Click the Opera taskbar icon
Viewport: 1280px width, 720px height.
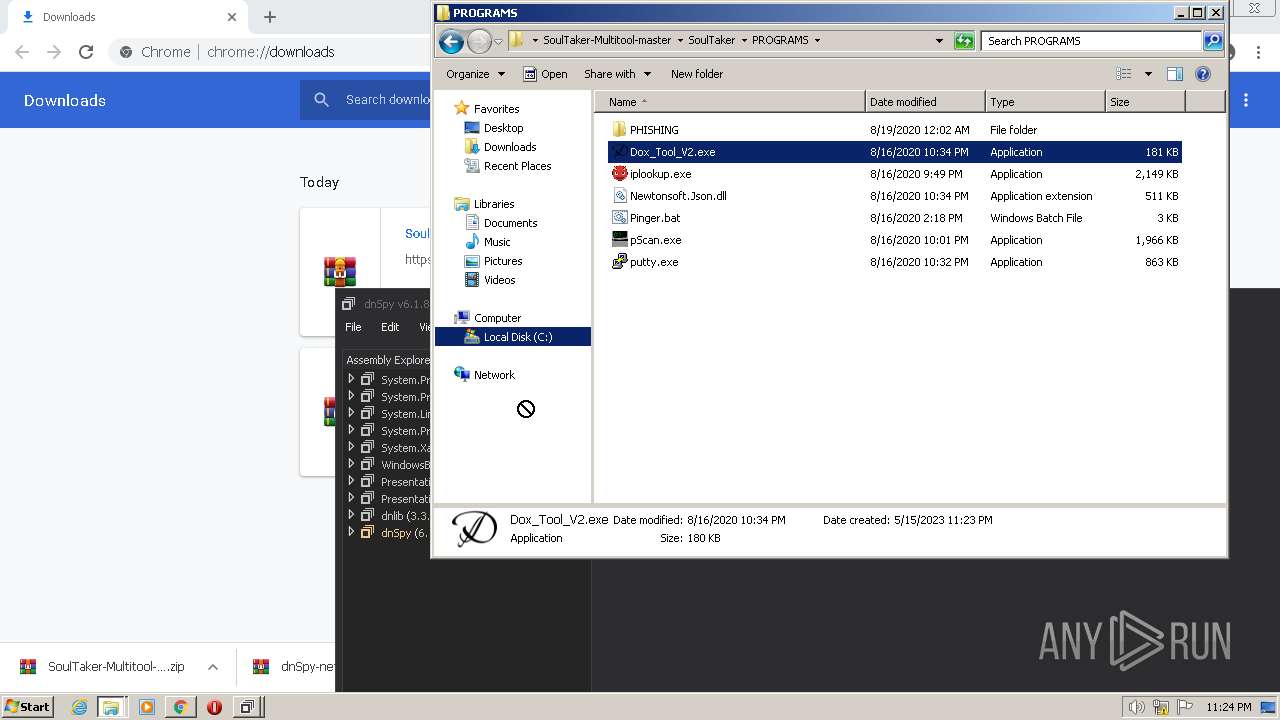214,707
